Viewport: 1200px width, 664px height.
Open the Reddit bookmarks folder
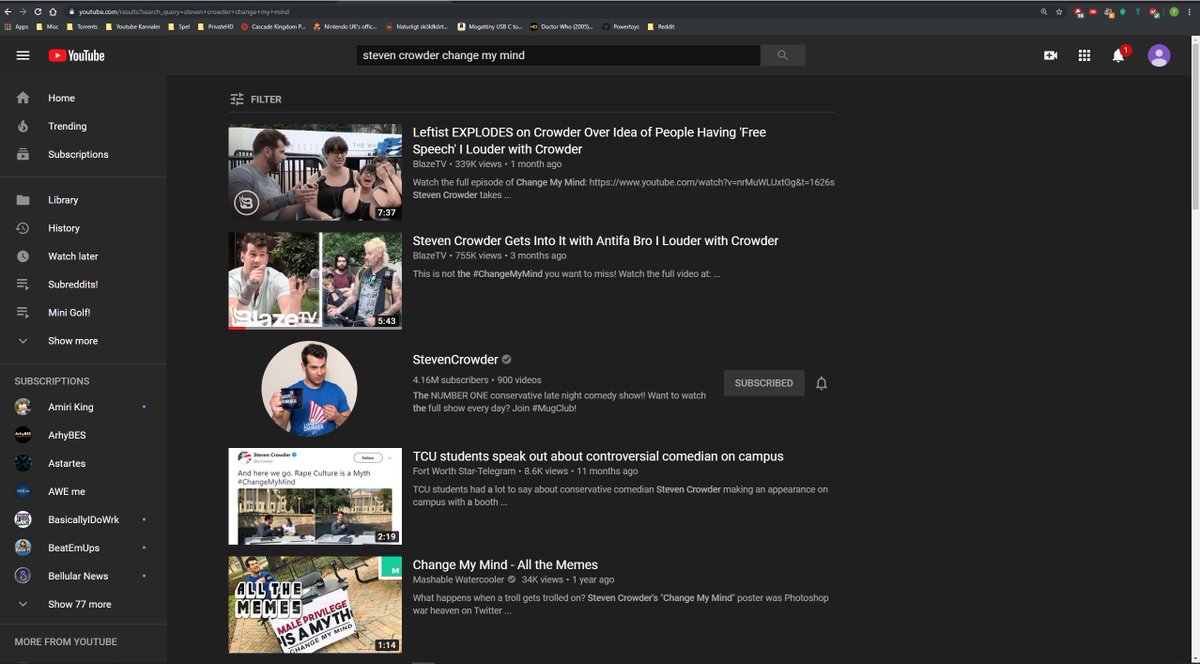[662, 26]
